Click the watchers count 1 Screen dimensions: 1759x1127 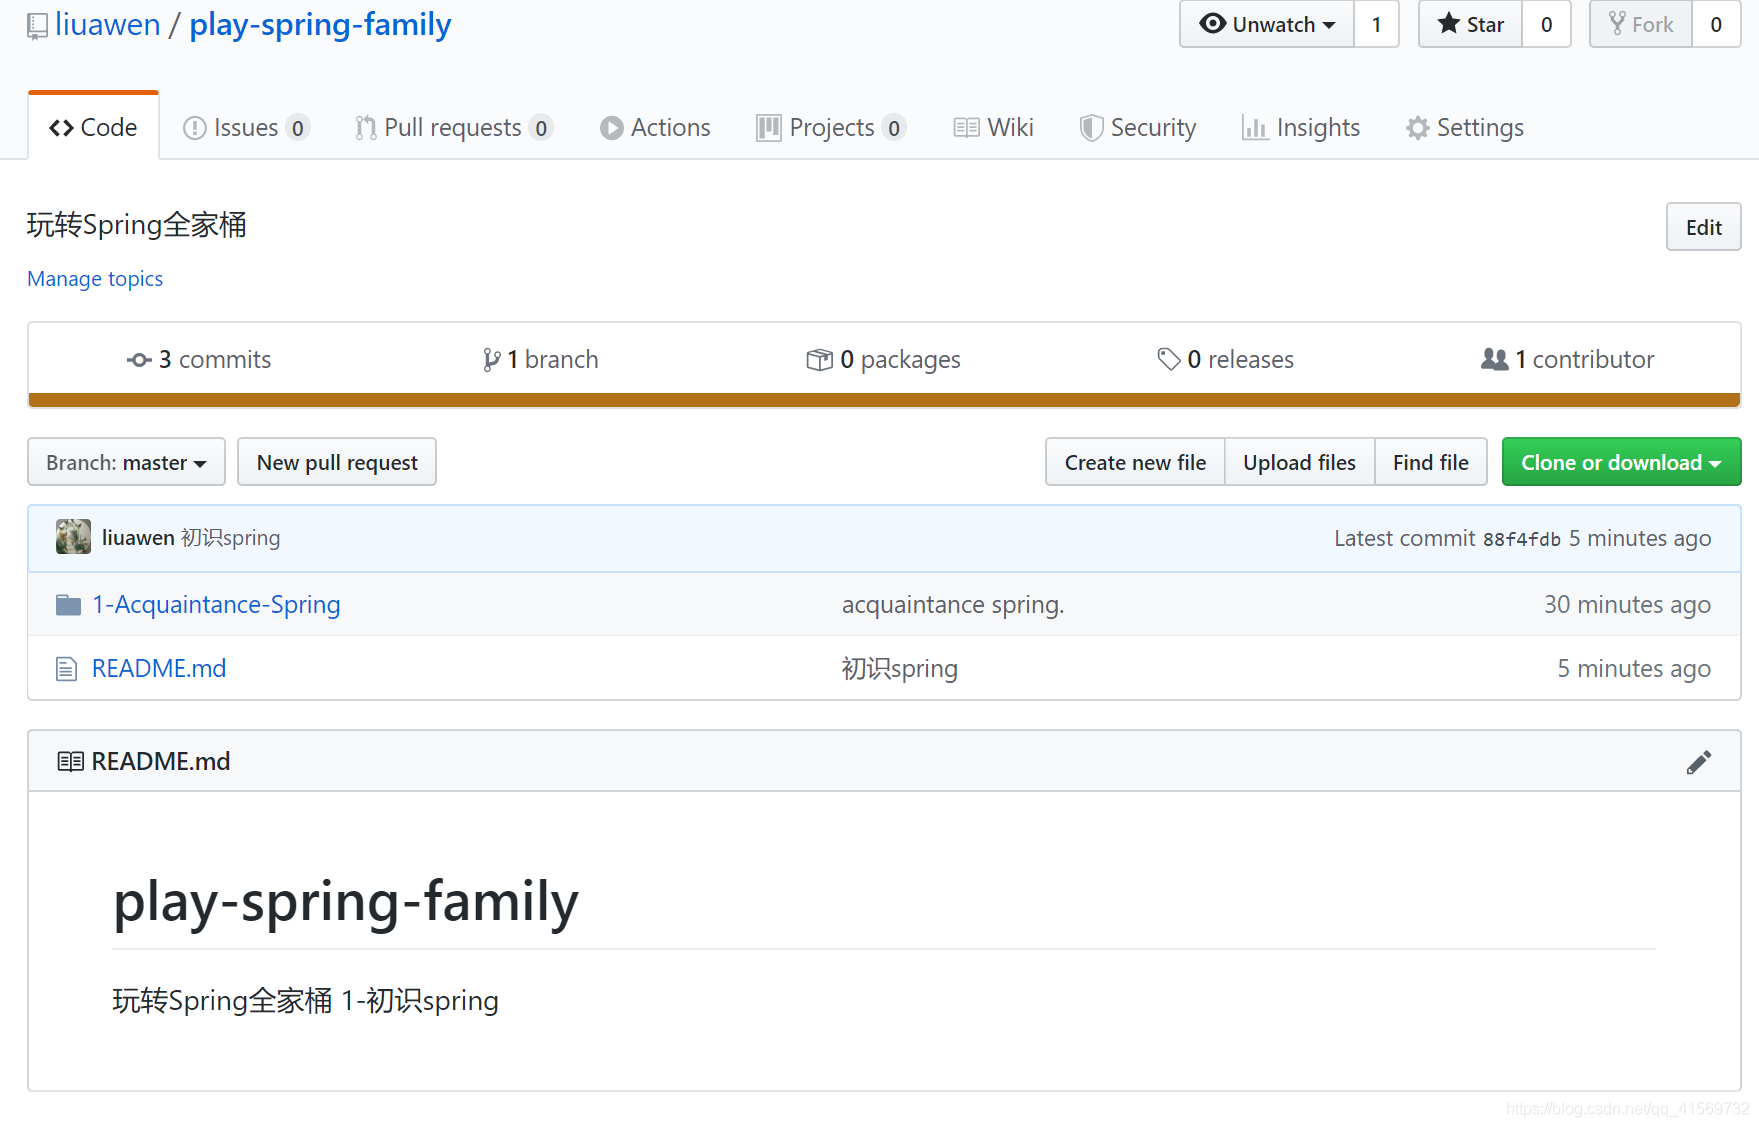point(1376,24)
